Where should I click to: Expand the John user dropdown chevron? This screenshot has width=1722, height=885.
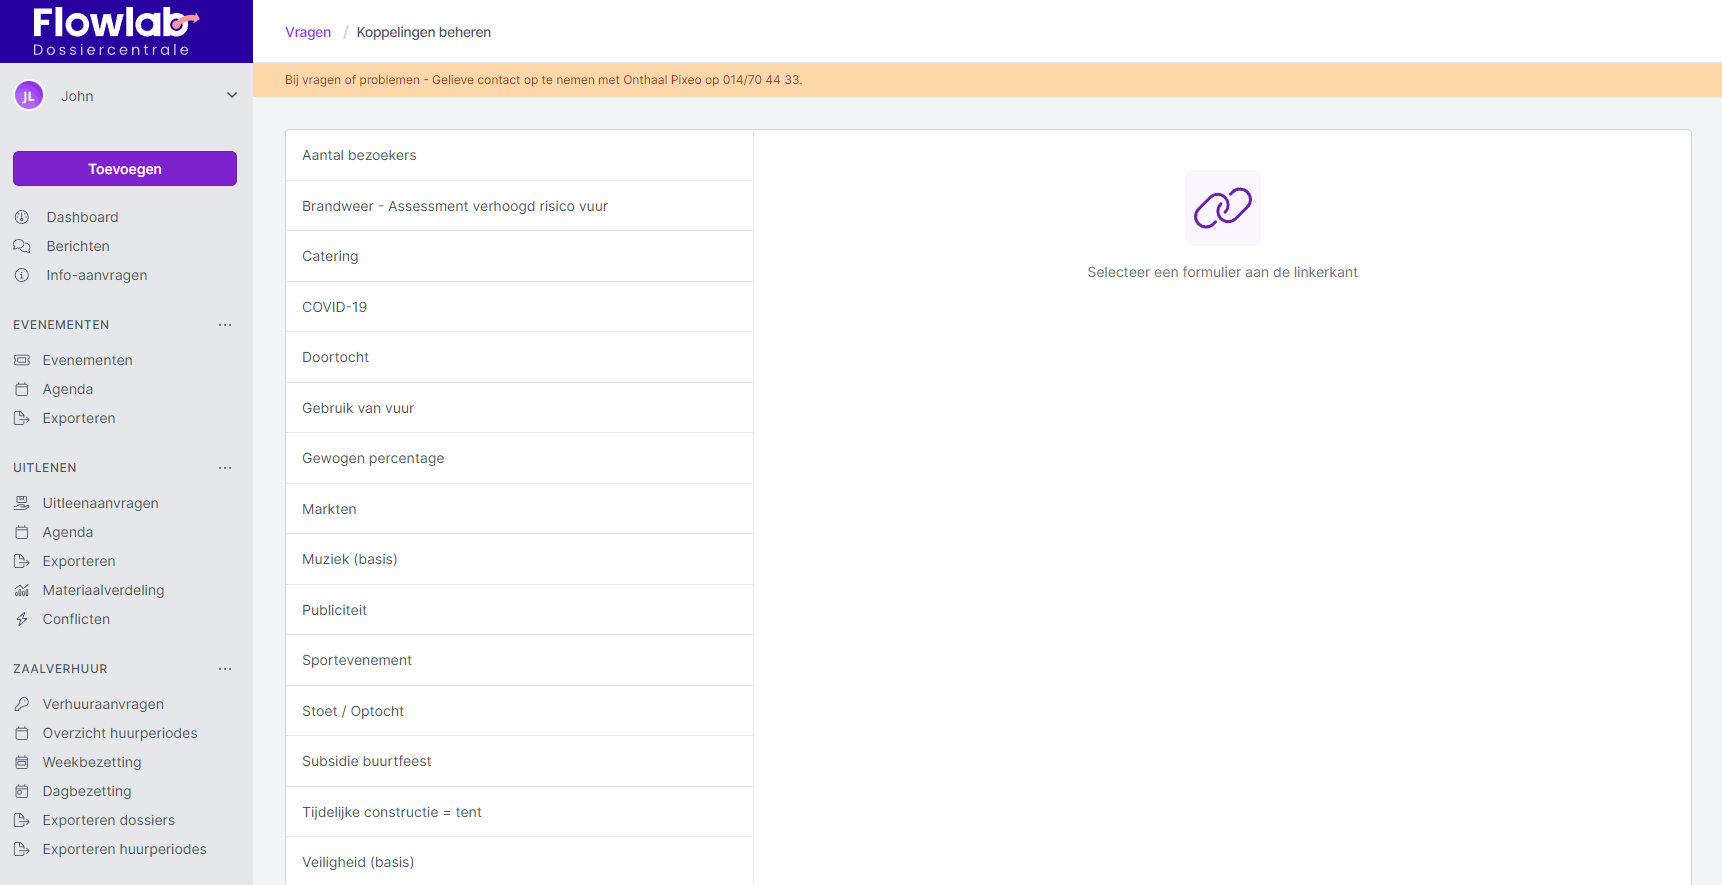coord(232,96)
